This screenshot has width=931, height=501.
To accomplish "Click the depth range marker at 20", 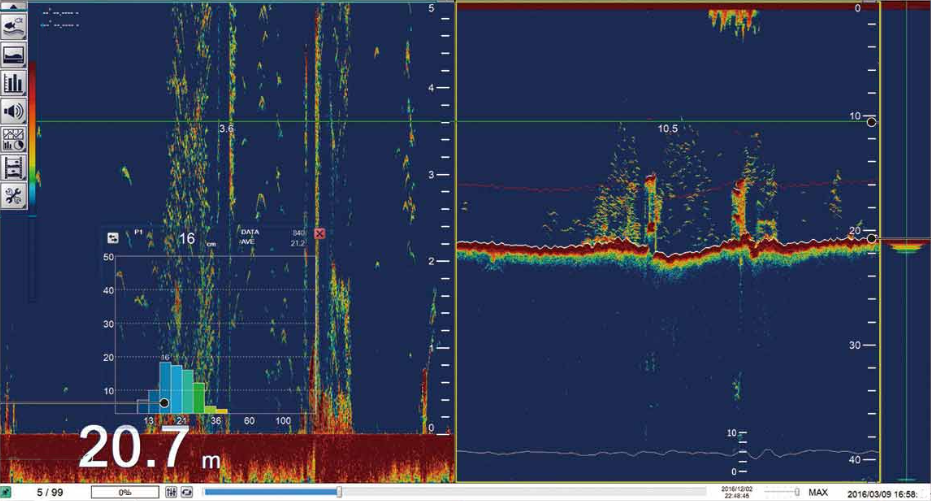I will pos(871,238).
